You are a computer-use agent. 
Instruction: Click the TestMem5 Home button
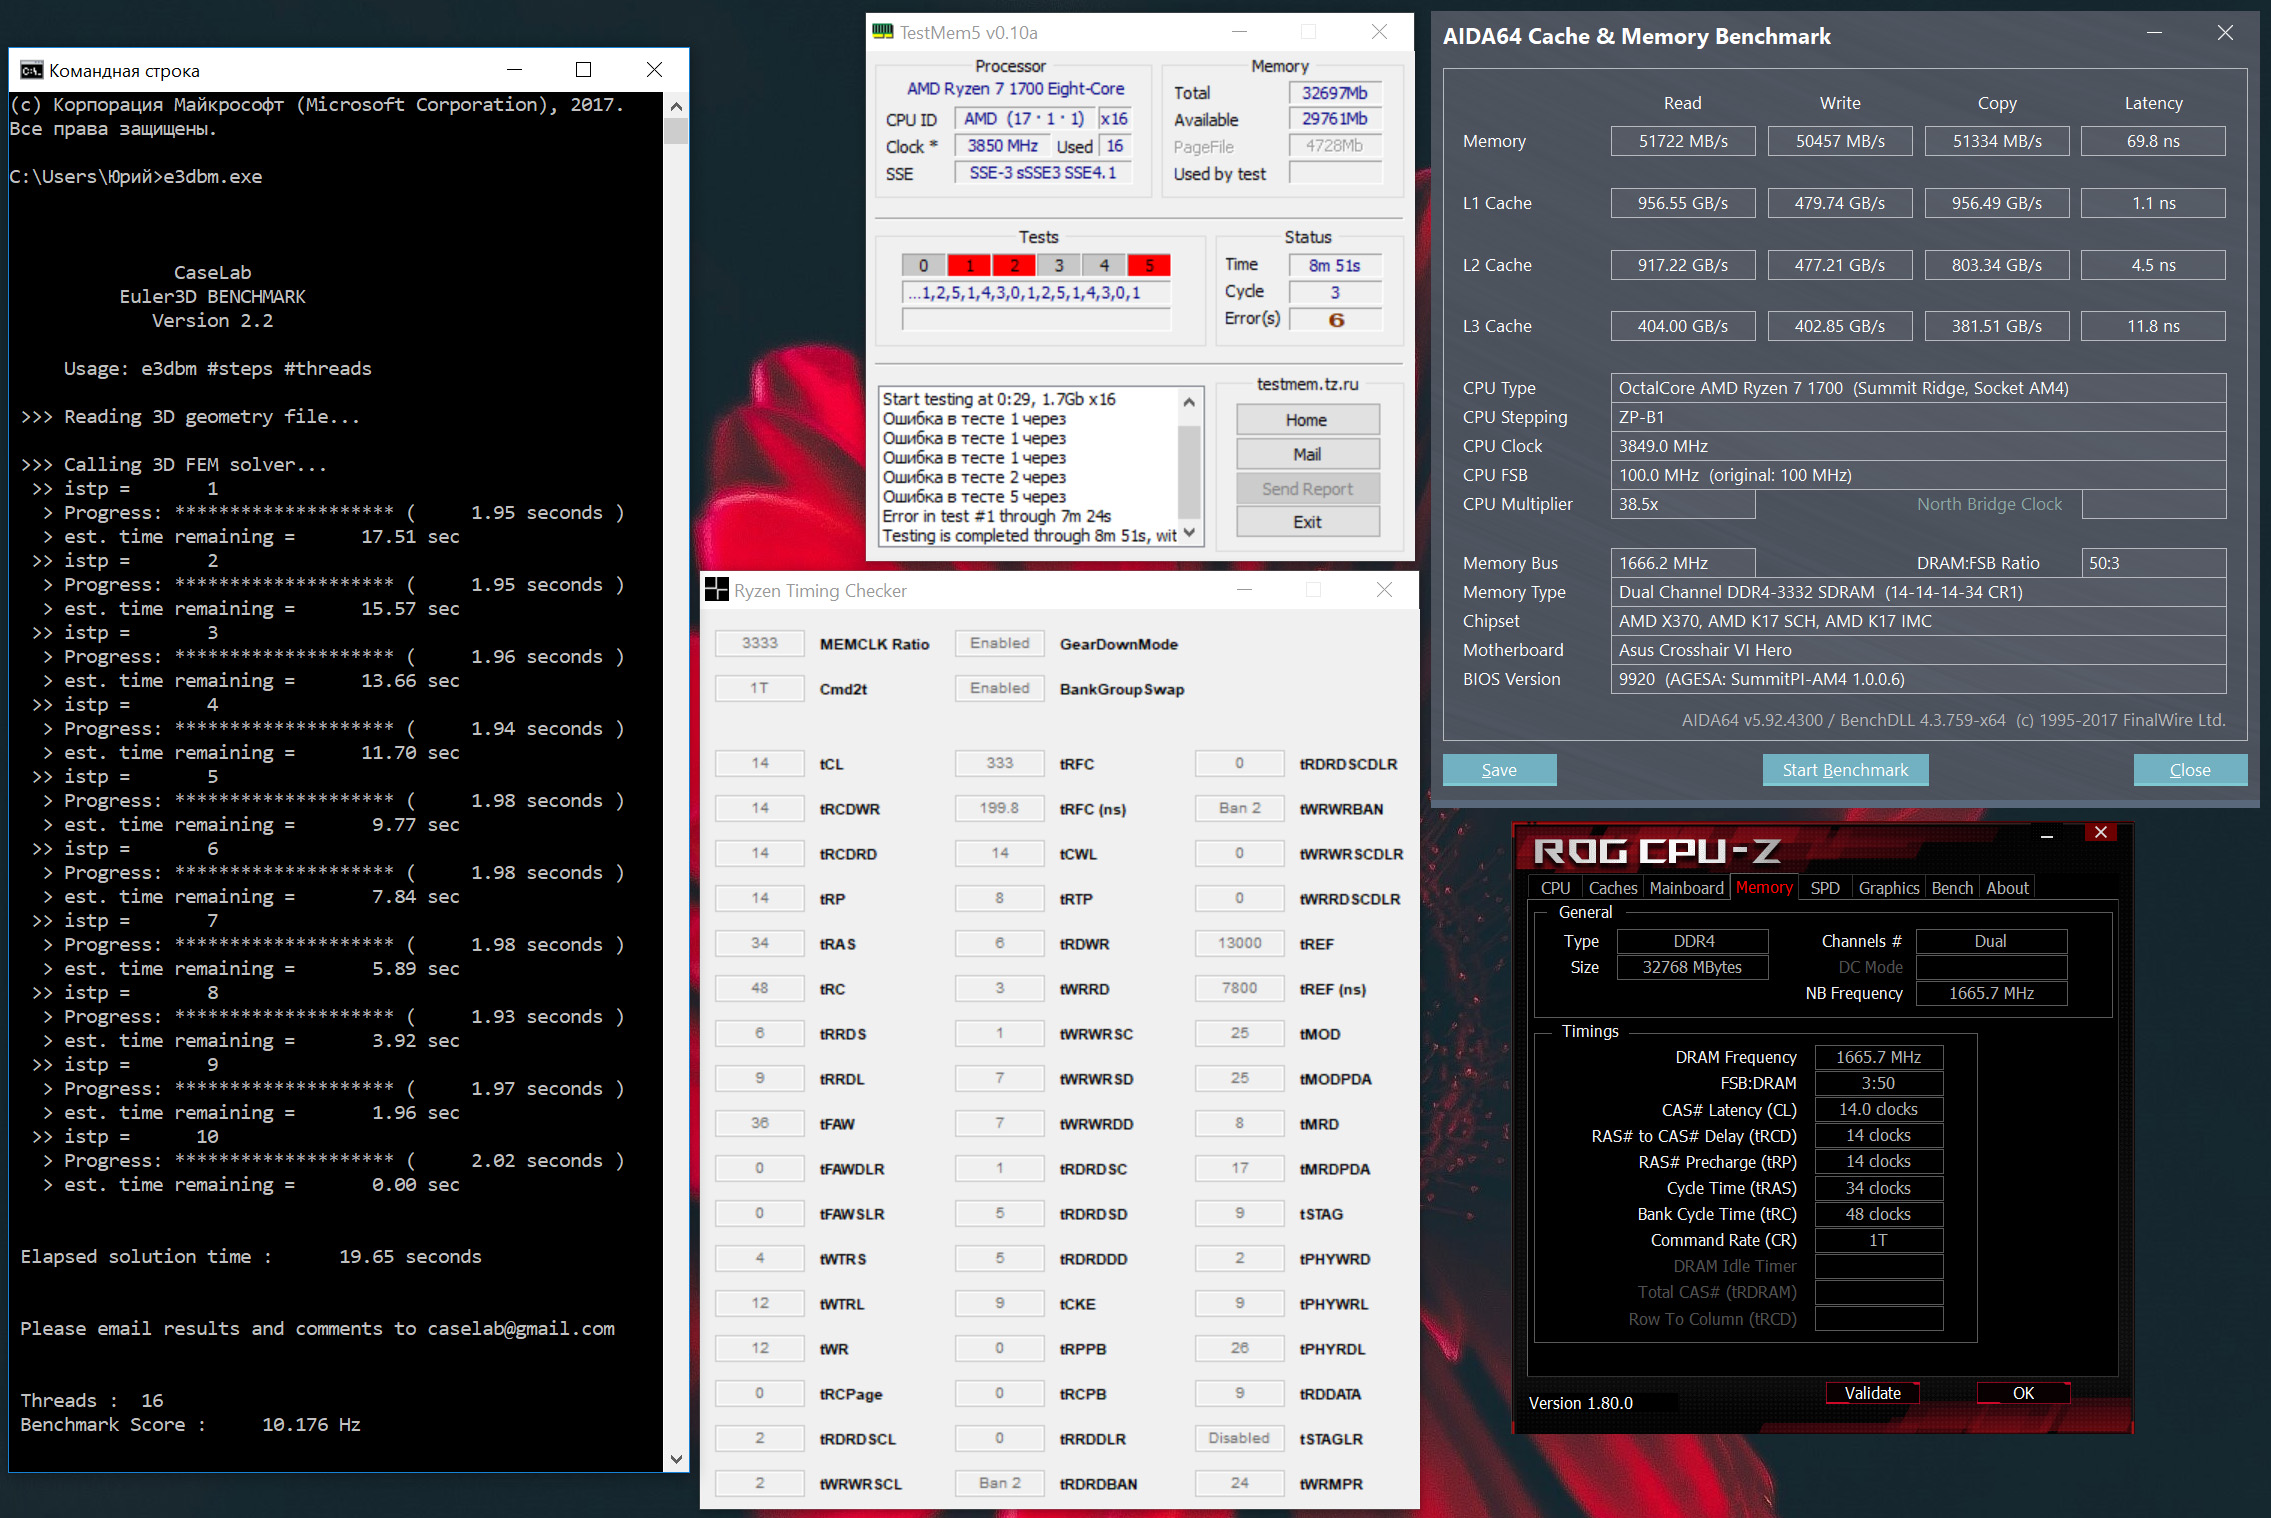[1307, 420]
